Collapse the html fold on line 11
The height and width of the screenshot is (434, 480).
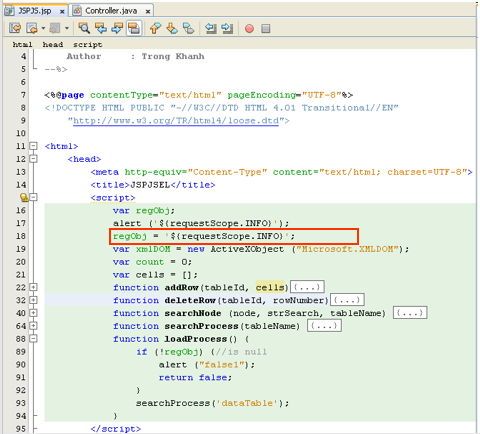(x=33, y=146)
